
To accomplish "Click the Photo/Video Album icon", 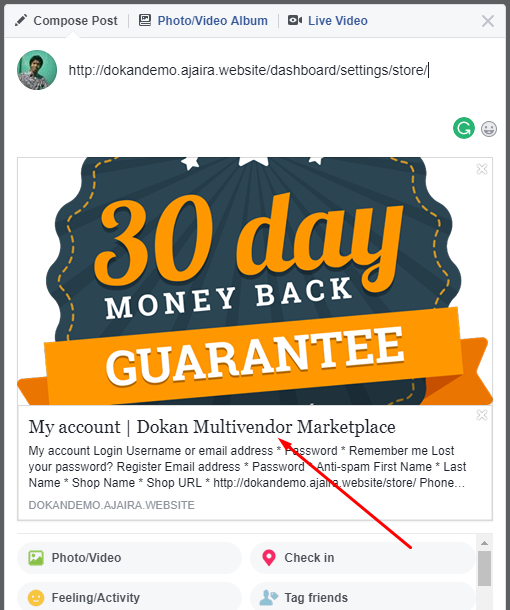I will coord(145,20).
